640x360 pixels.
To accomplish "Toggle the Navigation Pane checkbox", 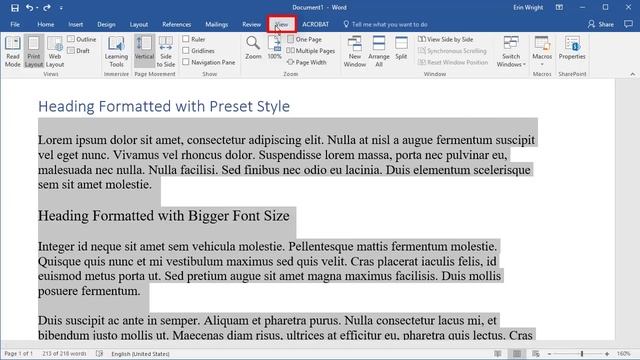I will tap(186, 62).
